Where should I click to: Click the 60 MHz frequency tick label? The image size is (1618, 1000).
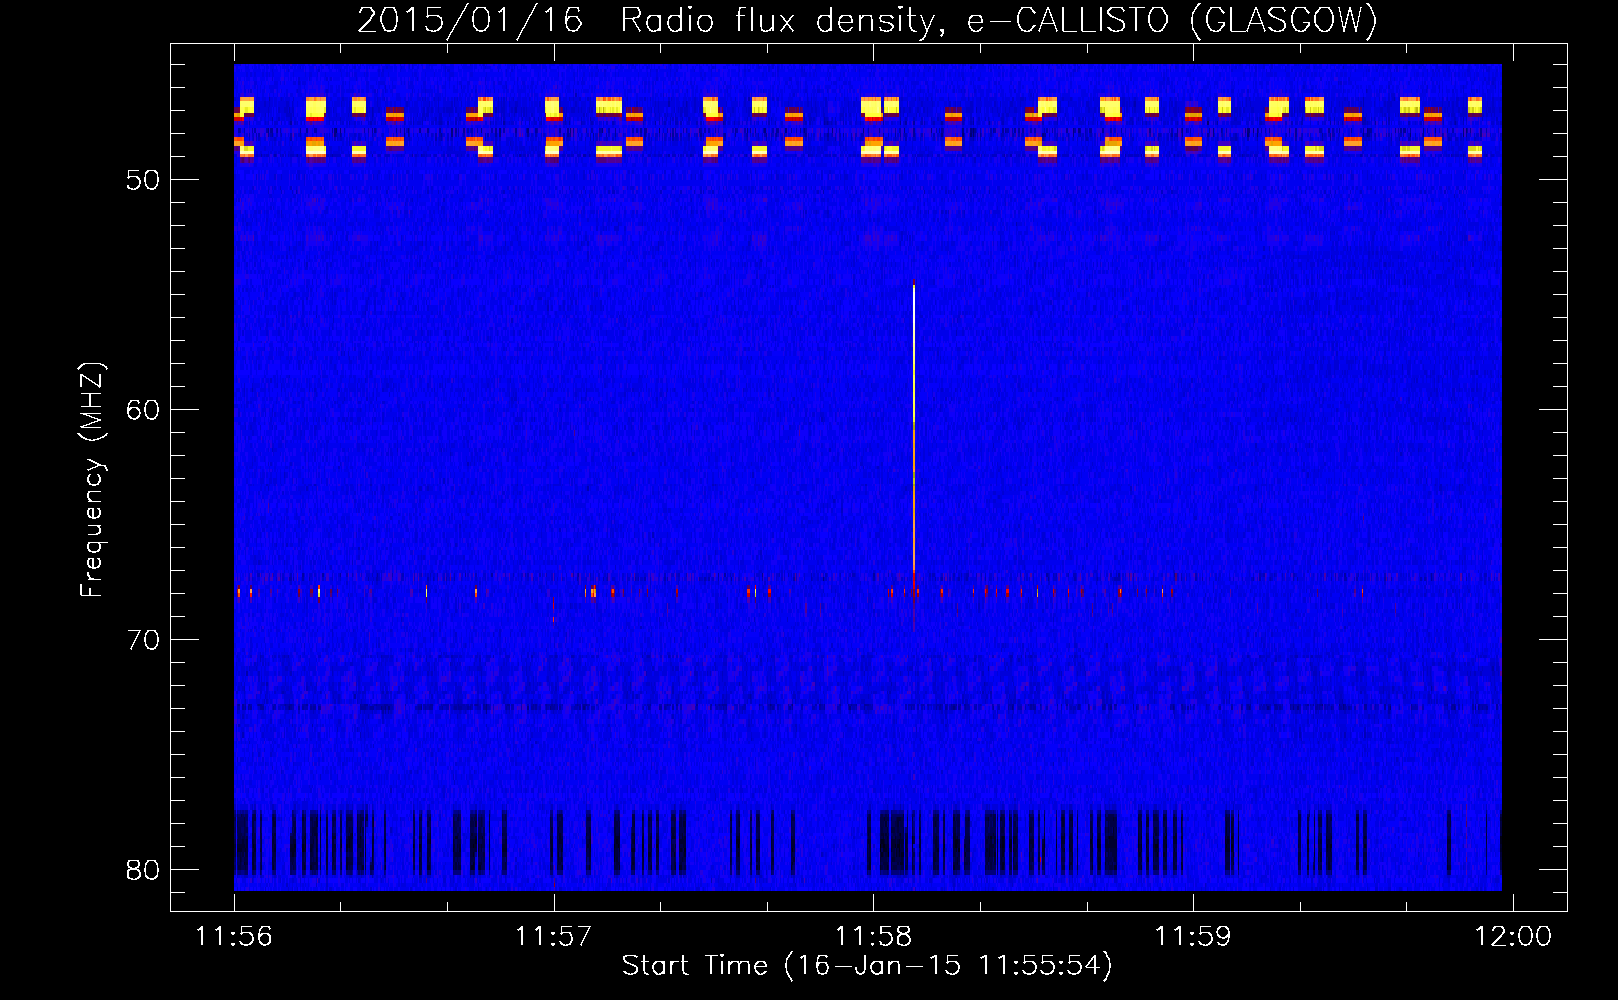143,410
